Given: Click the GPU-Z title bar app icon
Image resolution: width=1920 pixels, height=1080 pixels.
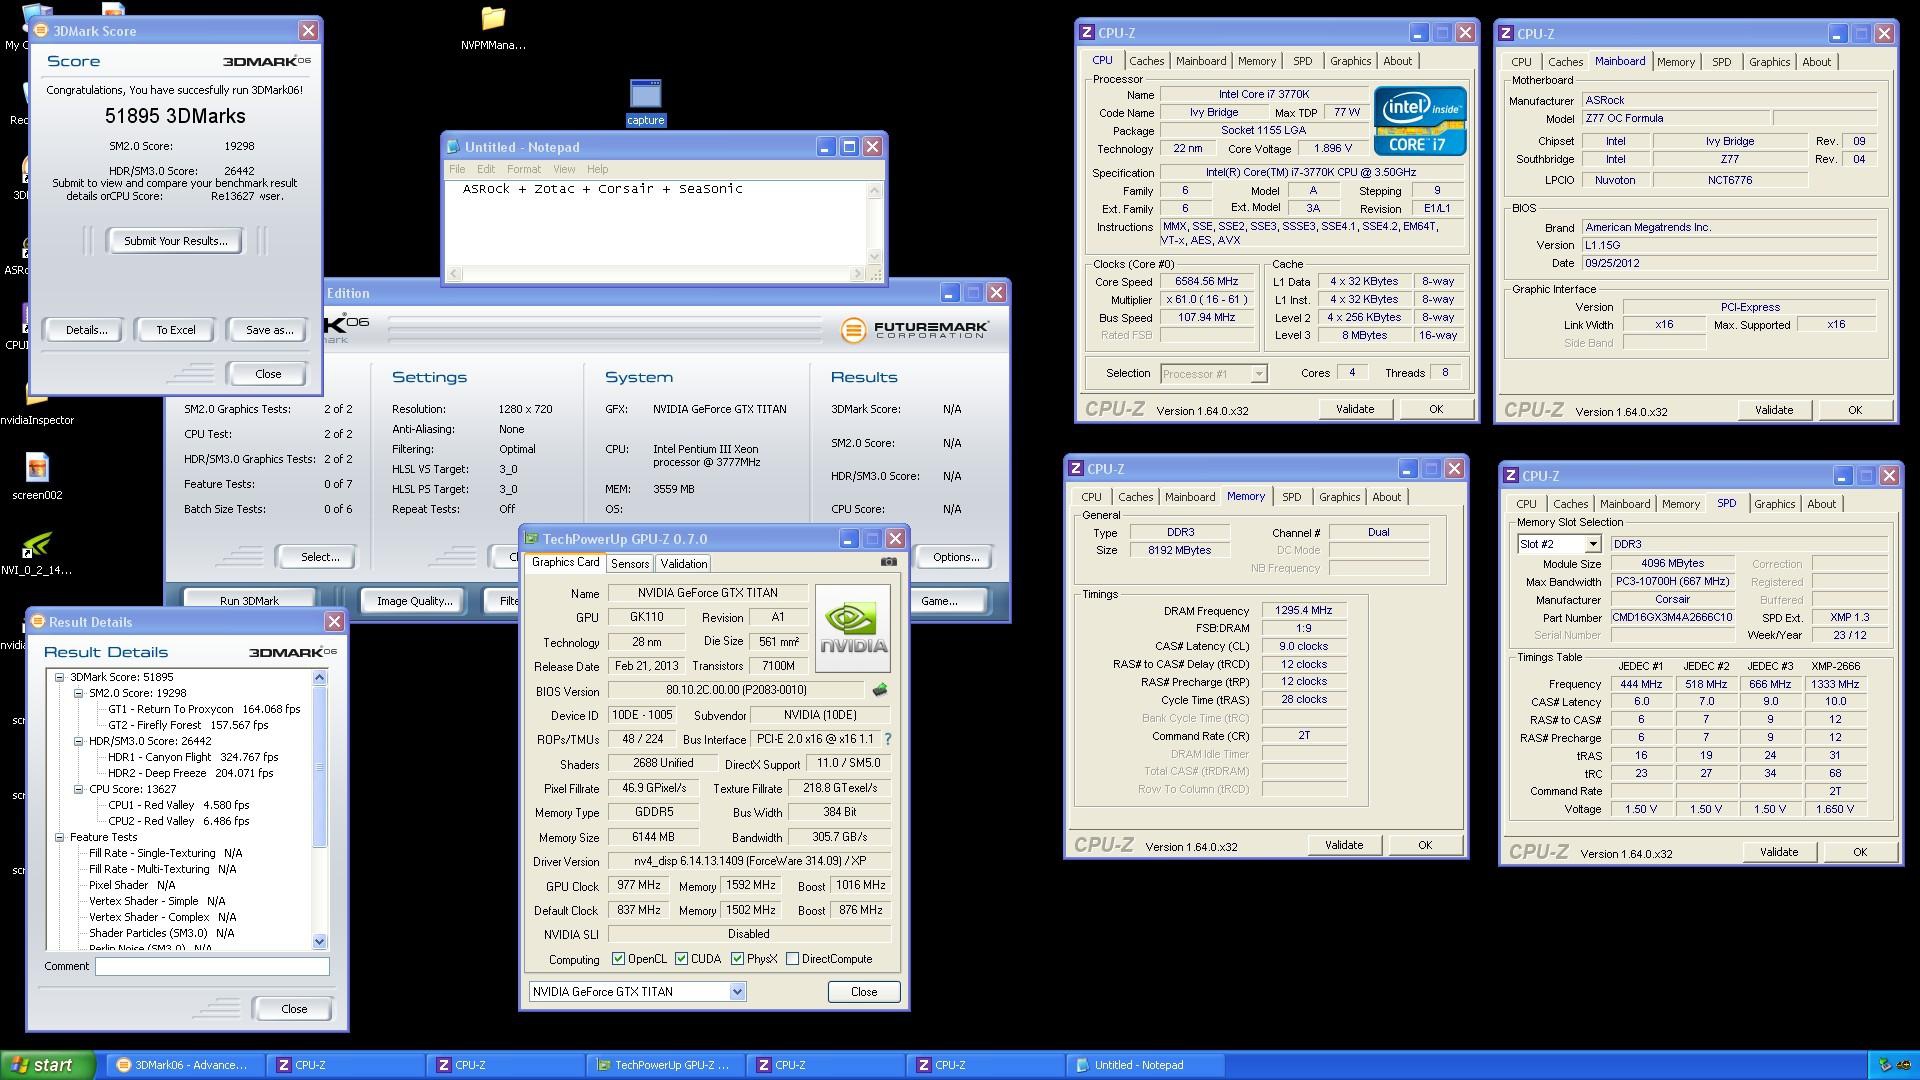Looking at the screenshot, I should coord(532,538).
